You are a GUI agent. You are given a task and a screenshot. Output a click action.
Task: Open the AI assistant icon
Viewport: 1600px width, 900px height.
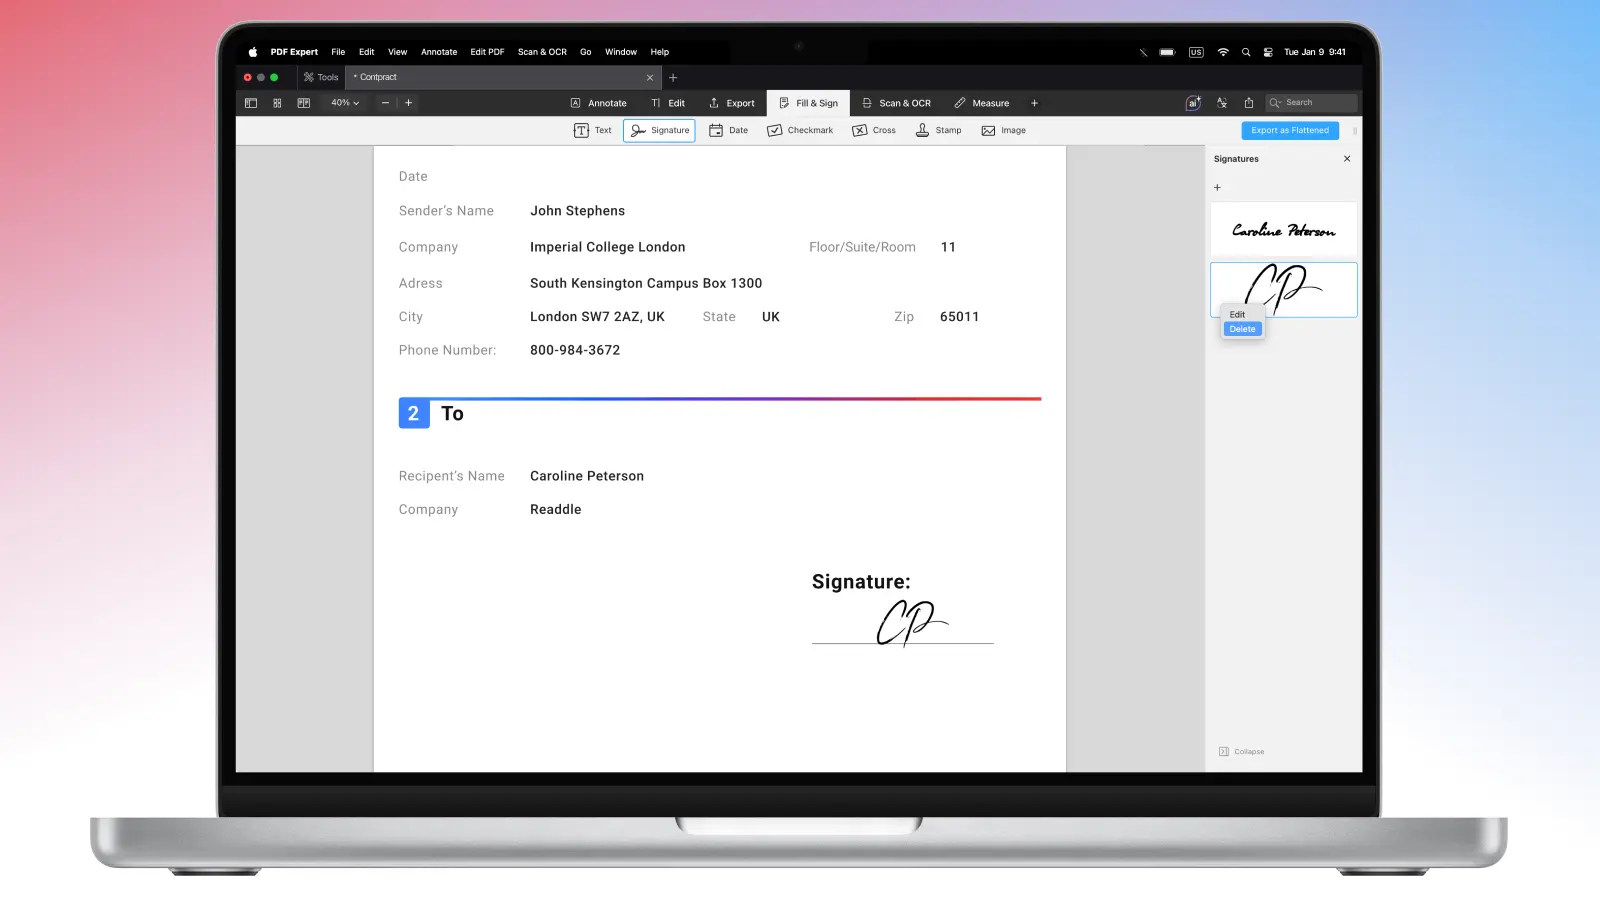pyautogui.click(x=1193, y=103)
